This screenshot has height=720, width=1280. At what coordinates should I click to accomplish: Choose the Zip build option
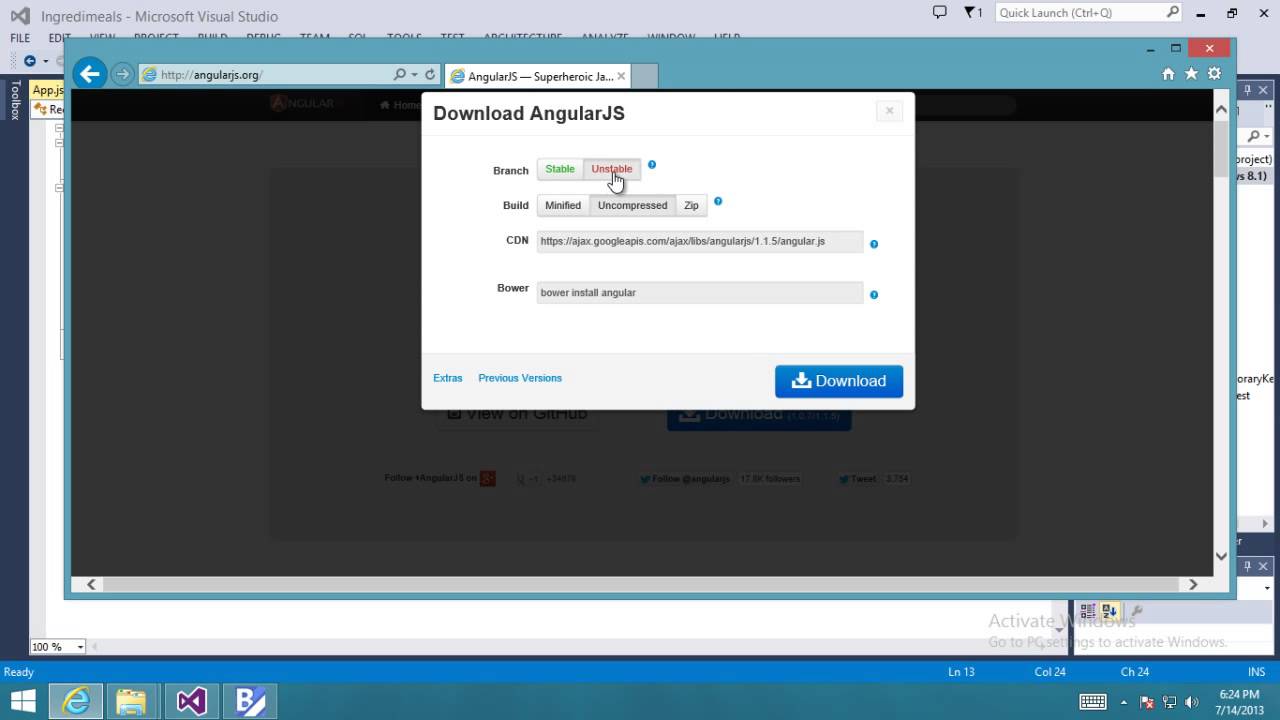click(691, 205)
